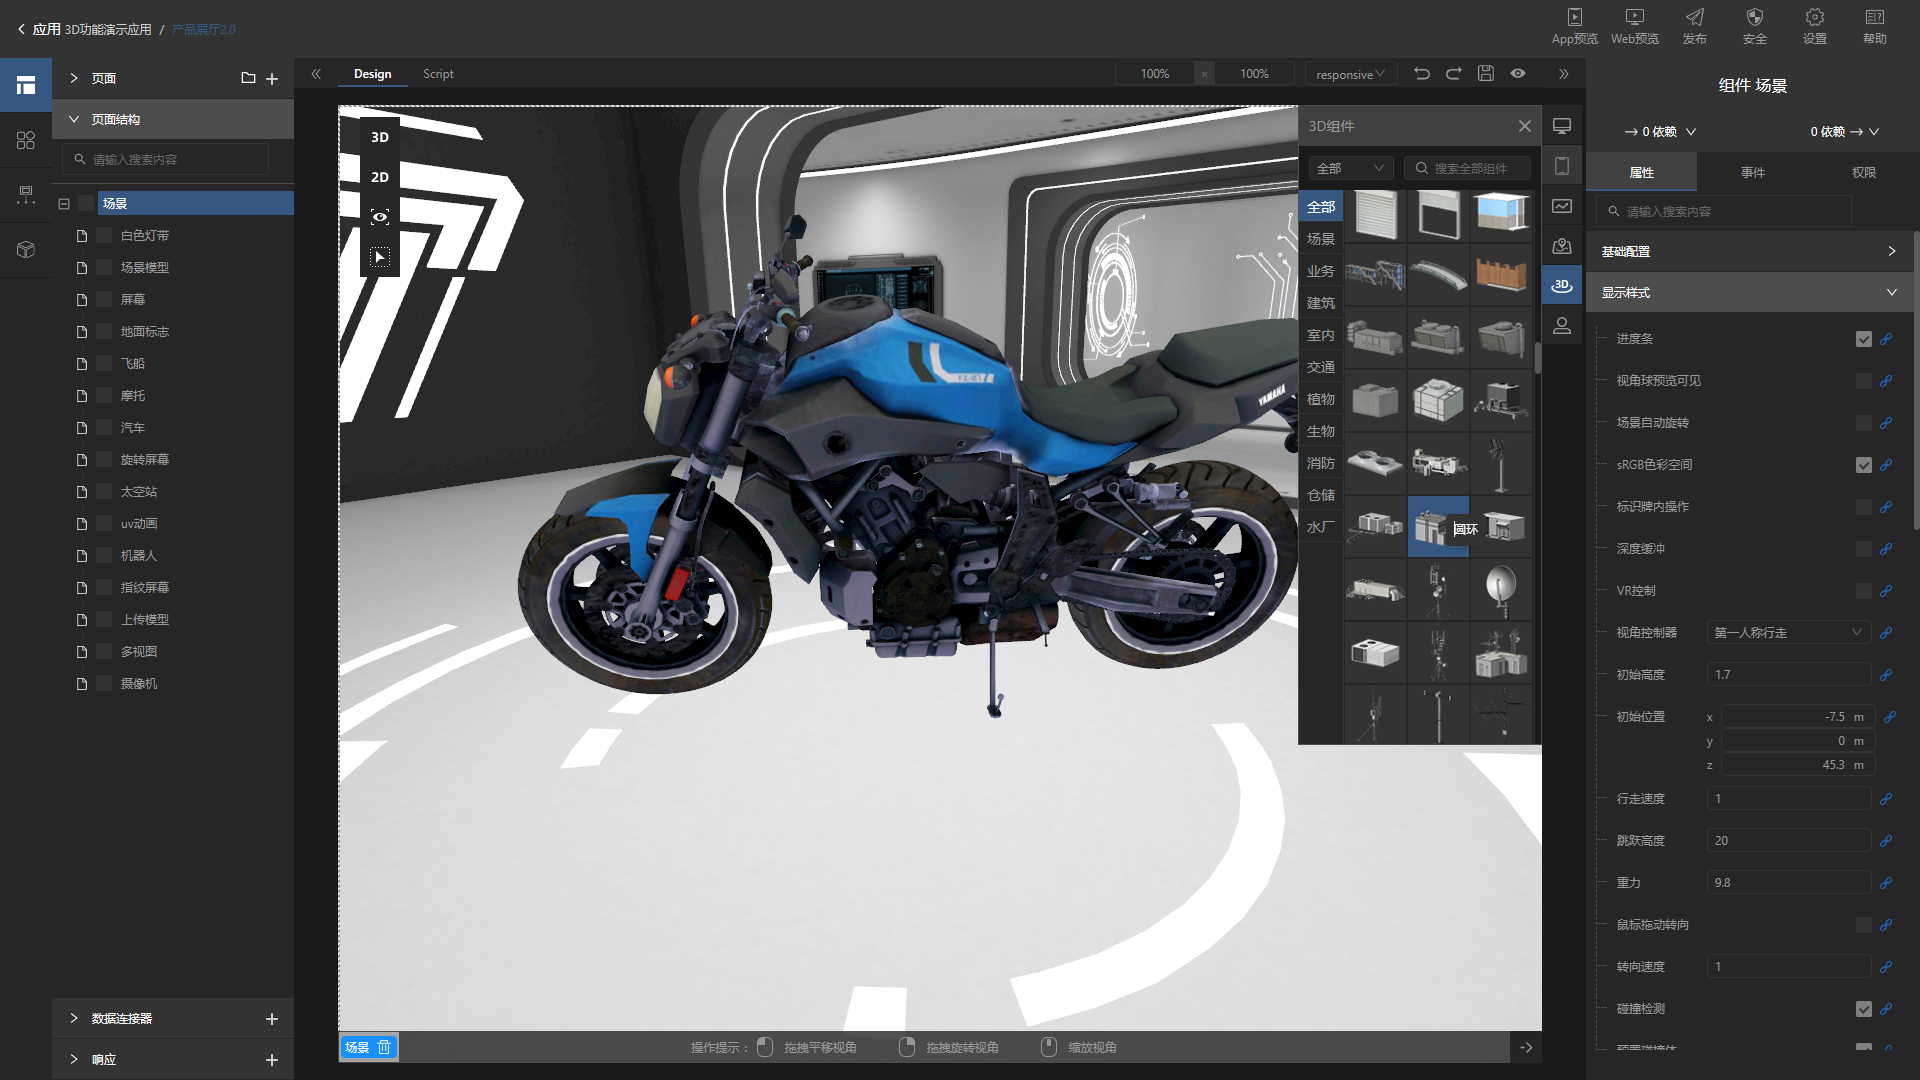The image size is (1920, 1080).
Task: Click the redo arrow in toolbar
Action: [x=1454, y=73]
